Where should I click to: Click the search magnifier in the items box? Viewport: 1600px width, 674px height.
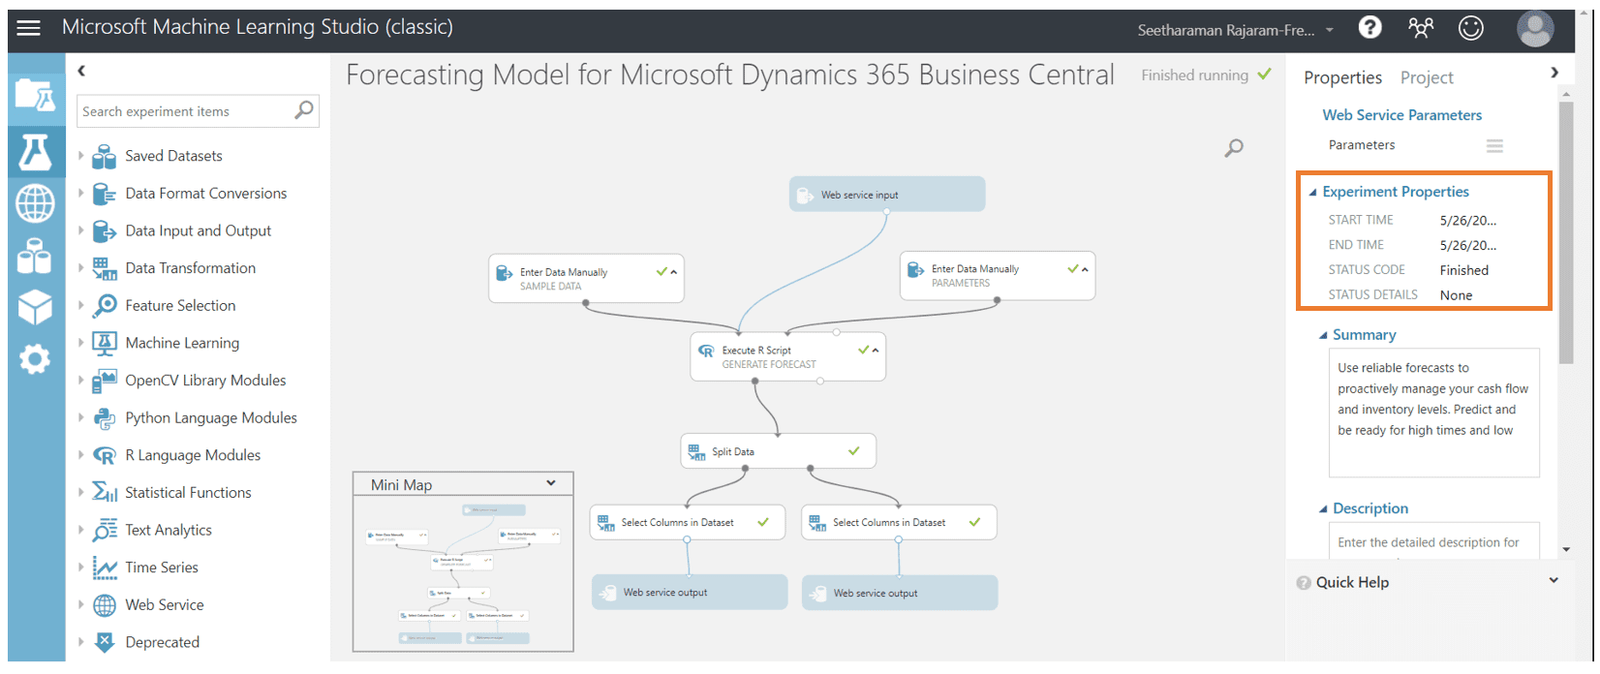click(304, 110)
